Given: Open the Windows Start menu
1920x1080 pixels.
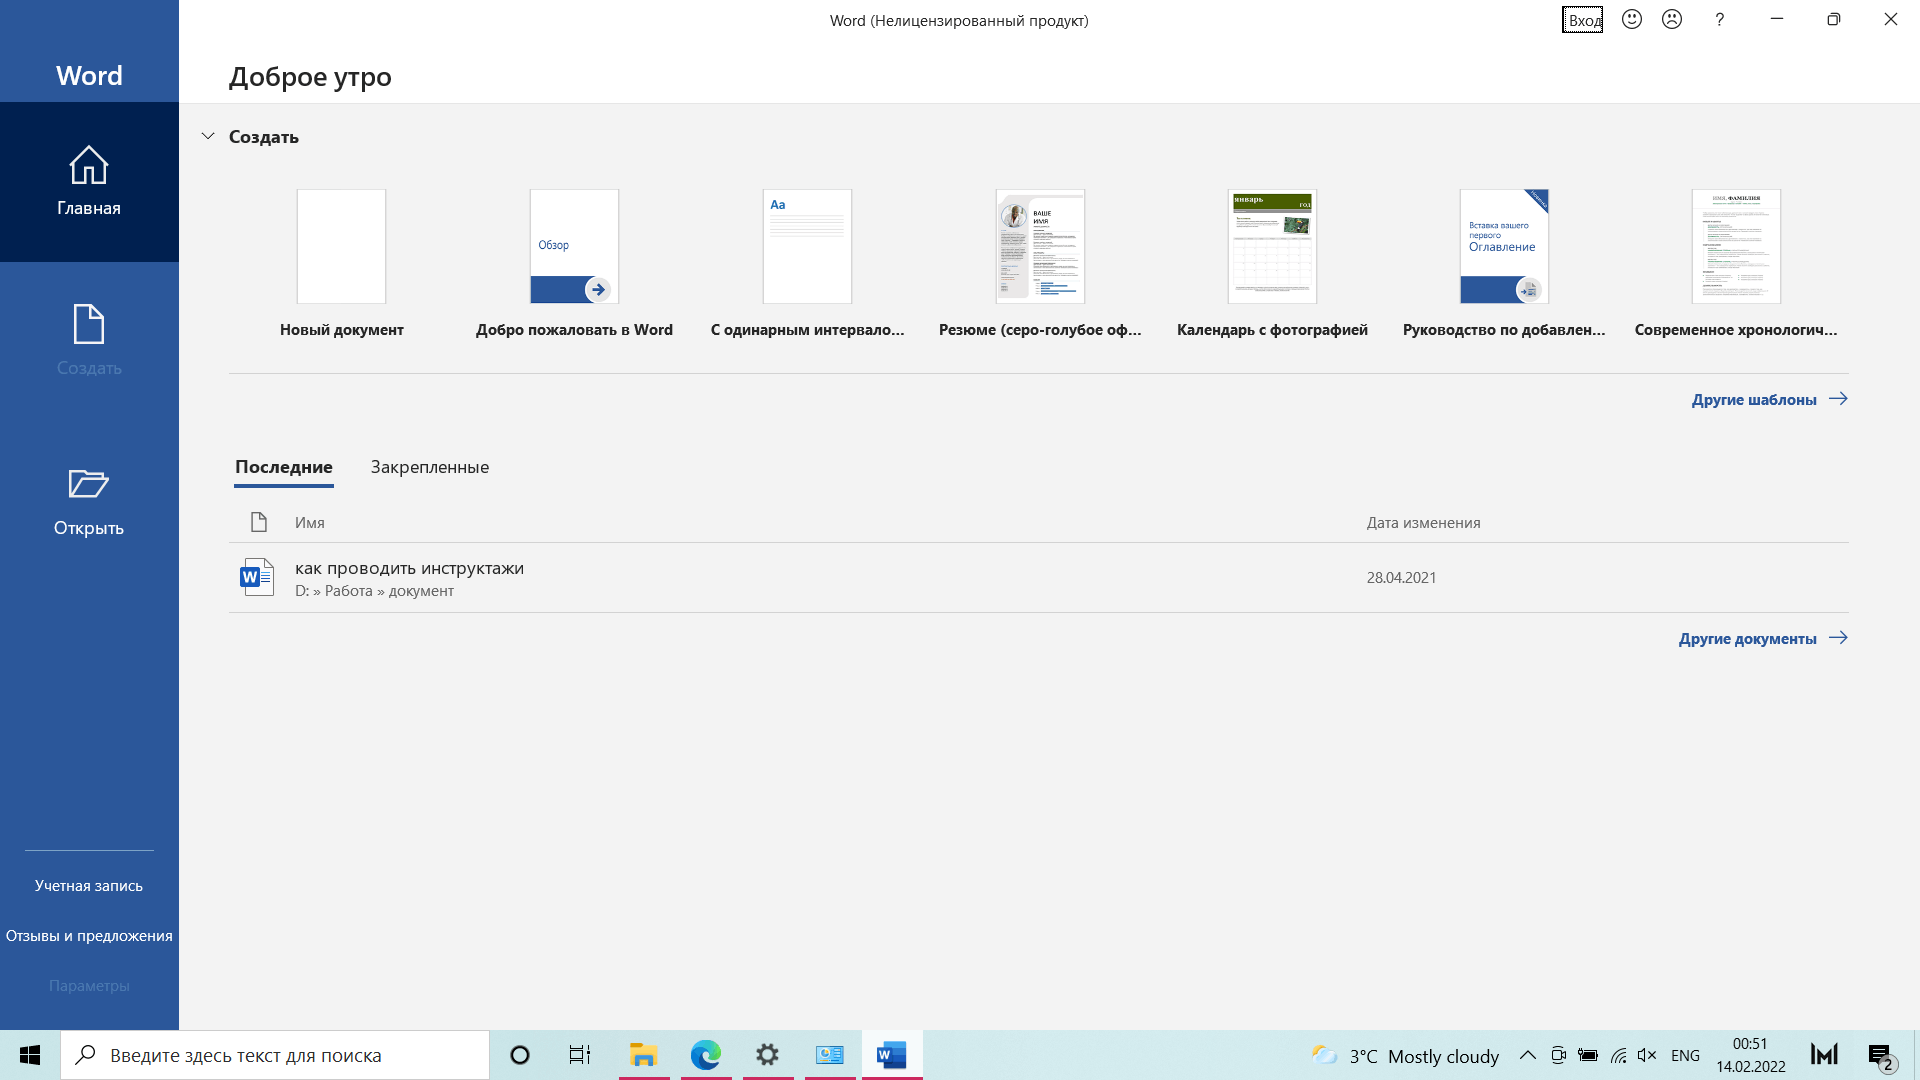Looking at the screenshot, I should (x=30, y=1055).
